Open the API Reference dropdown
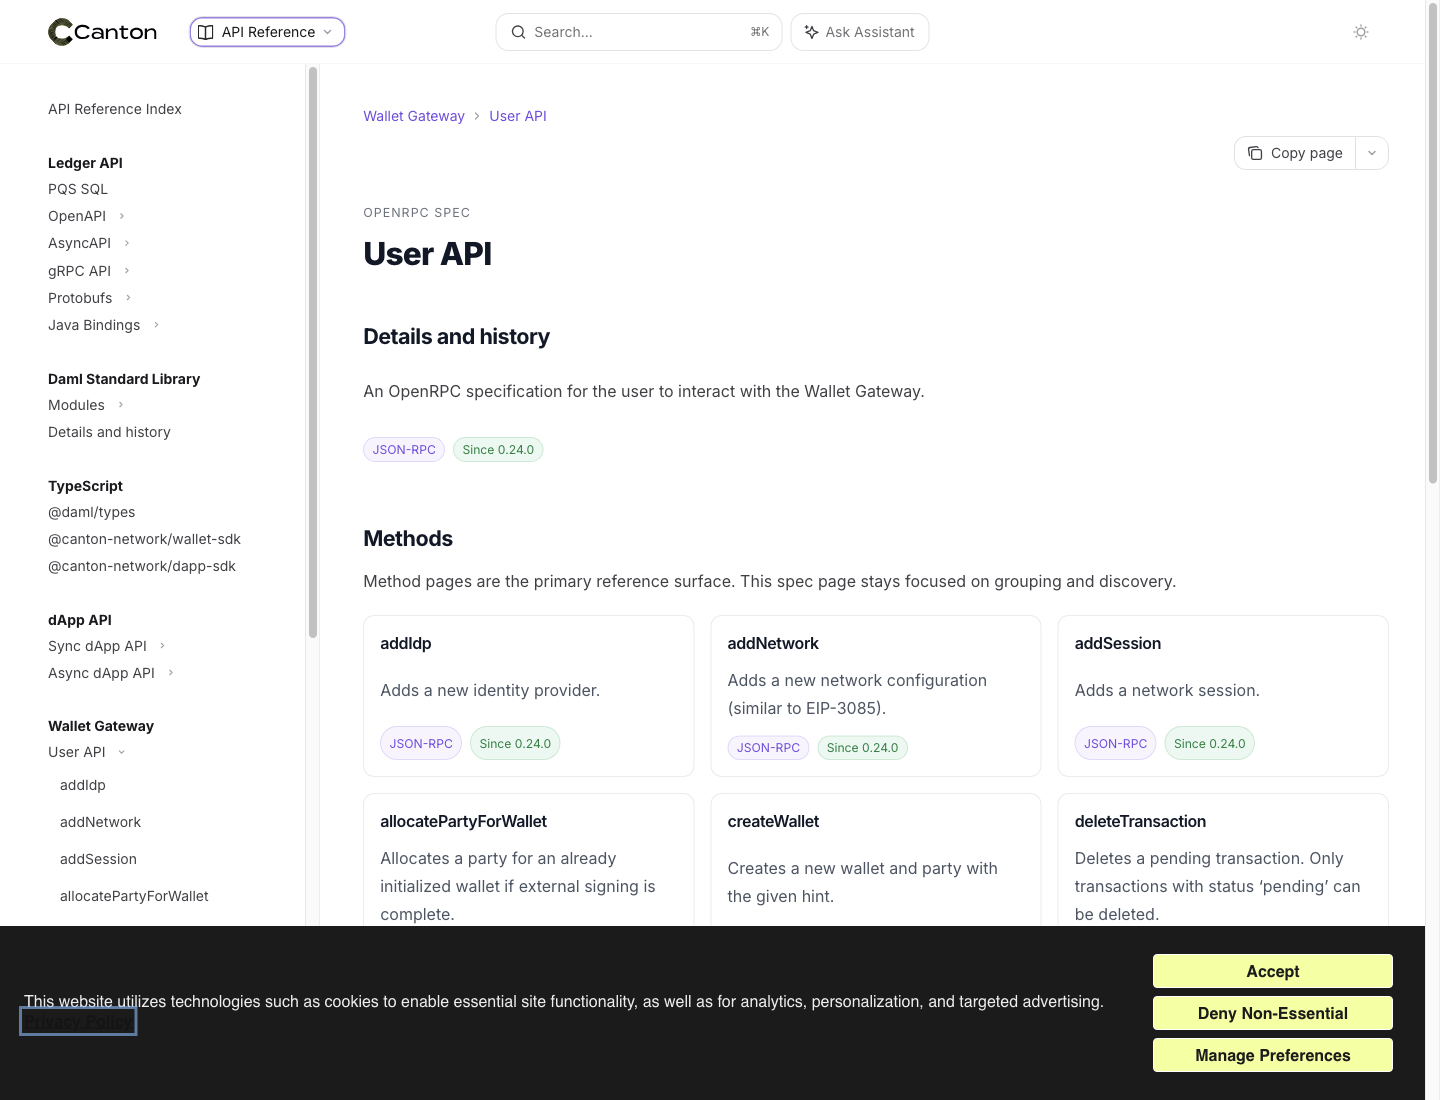1440x1100 pixels. 267,32
